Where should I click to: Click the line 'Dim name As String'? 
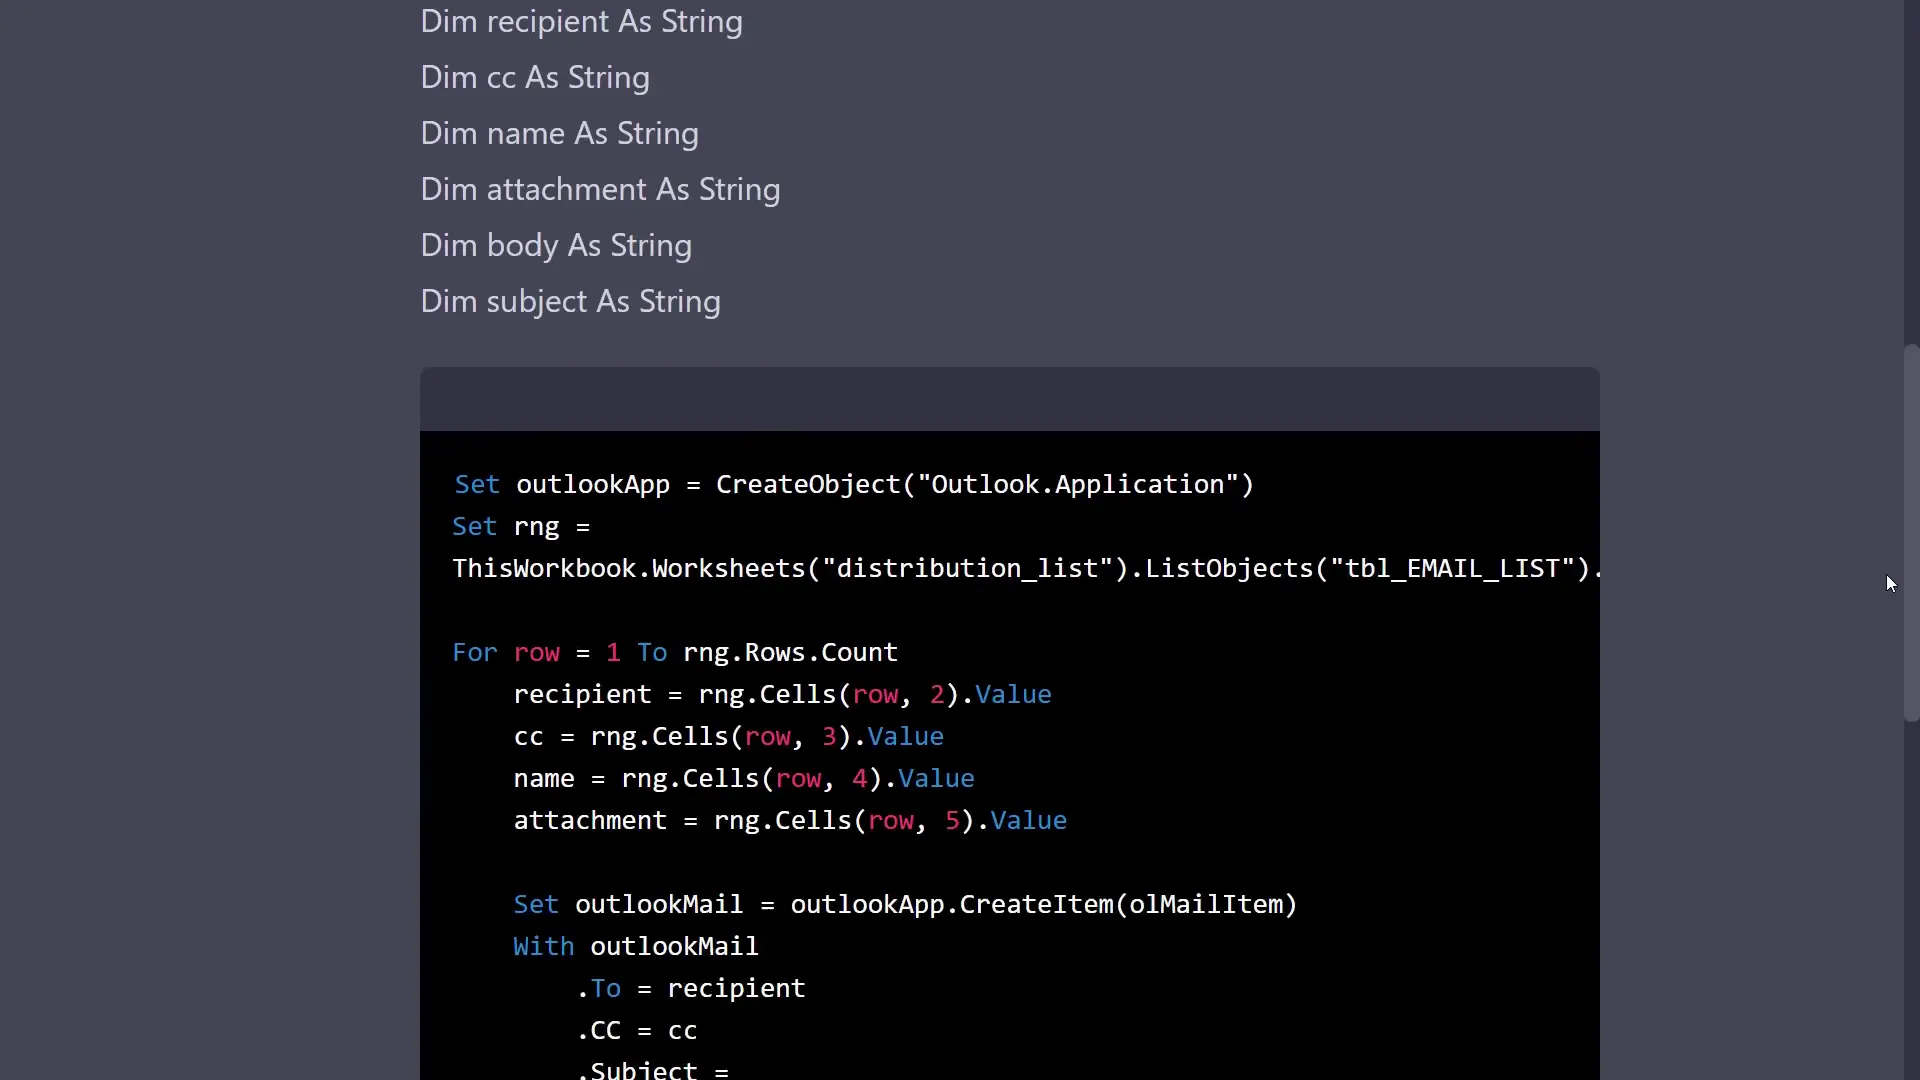(559, 133)
